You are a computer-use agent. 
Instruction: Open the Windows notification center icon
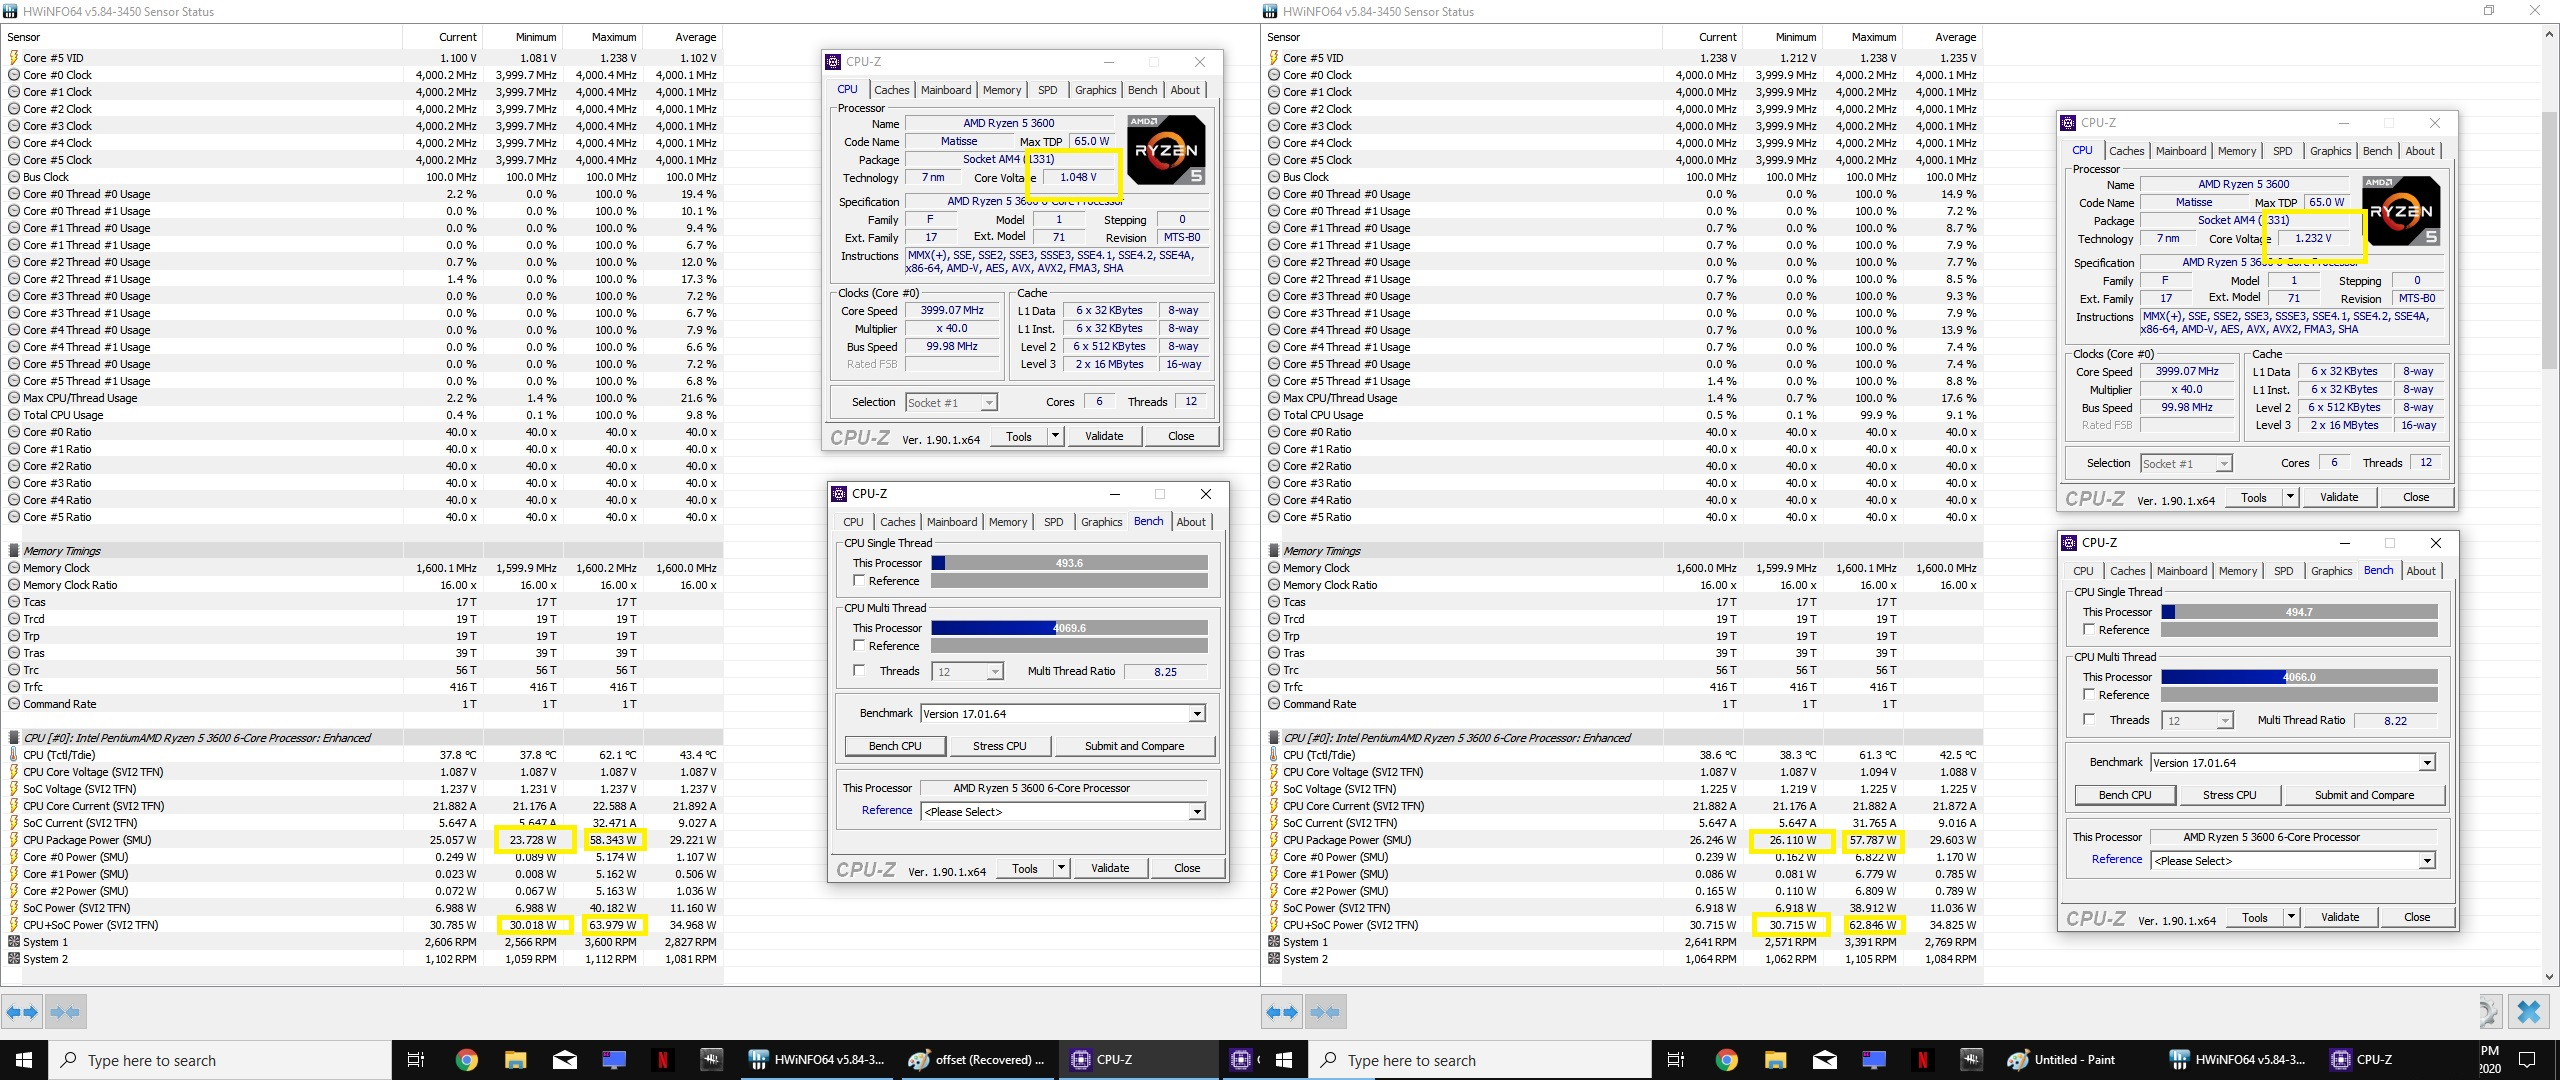(2527, 1060)
